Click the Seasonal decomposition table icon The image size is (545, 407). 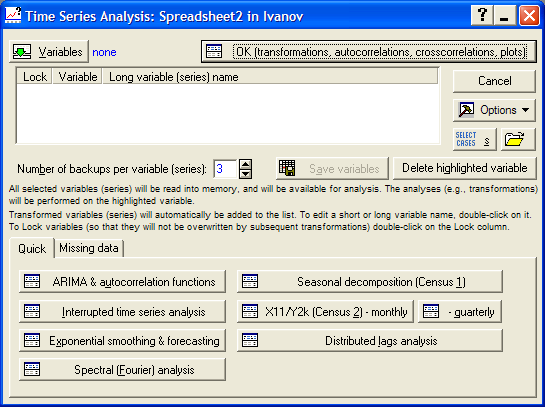pyautogui.click(x=250, y=281)
